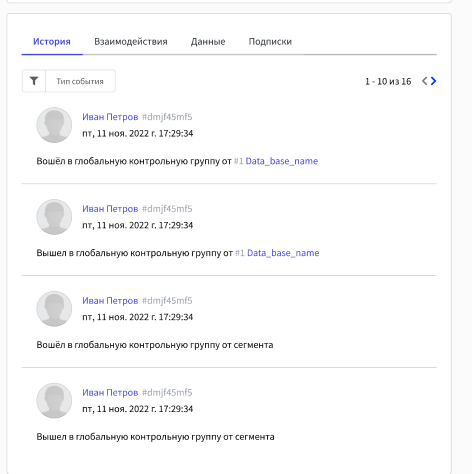Viewport: 472px width, 474px height.
Task: Open Иван Петров link in second entry
Action: pos(110,209)
